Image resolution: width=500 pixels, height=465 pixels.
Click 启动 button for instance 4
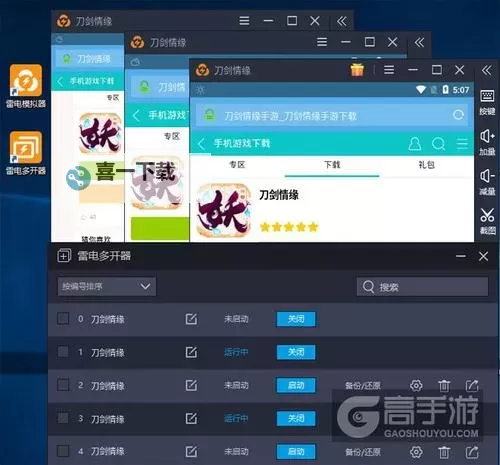point(296,452)
